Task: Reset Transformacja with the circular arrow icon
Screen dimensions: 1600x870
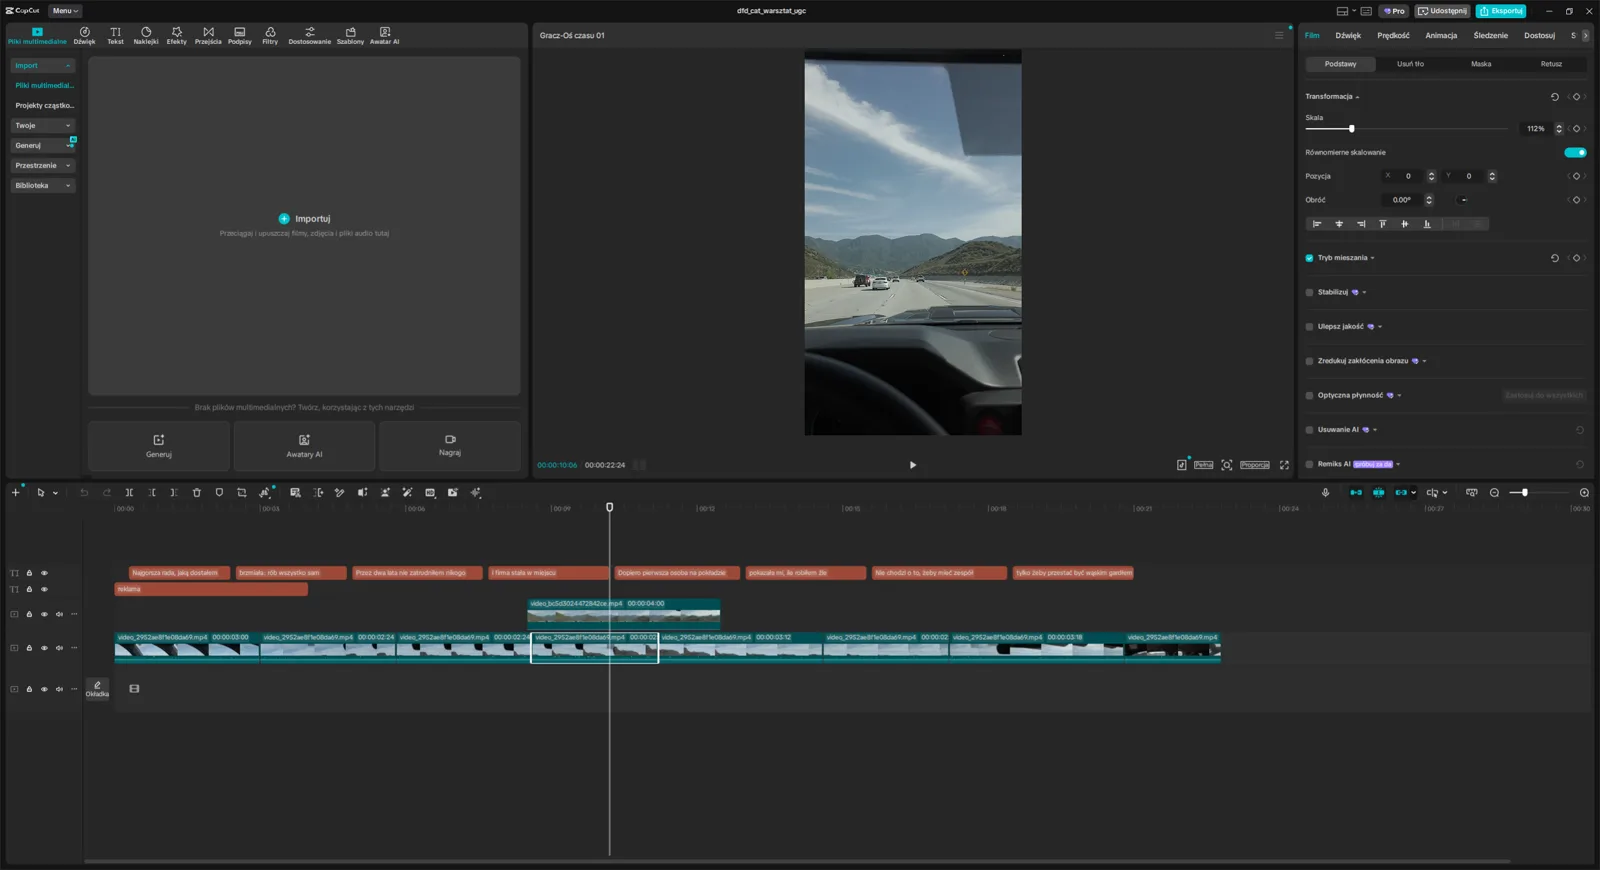Action: (x=1554, y=97)
